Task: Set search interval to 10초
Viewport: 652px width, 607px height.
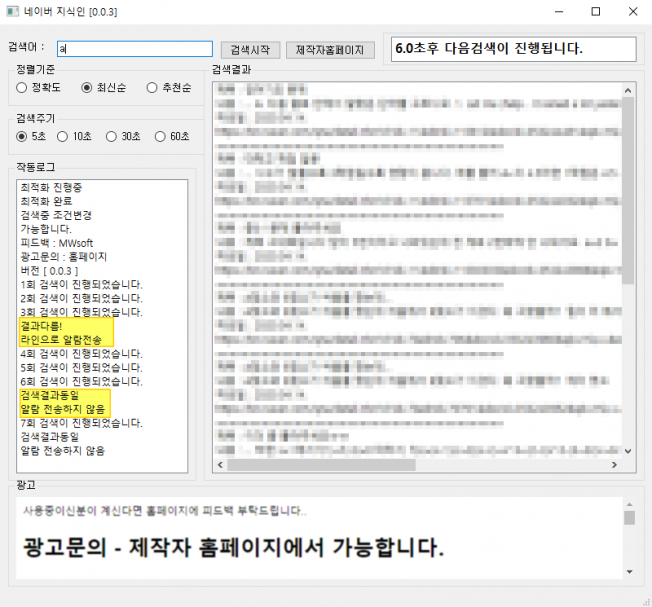Action: 63,136
